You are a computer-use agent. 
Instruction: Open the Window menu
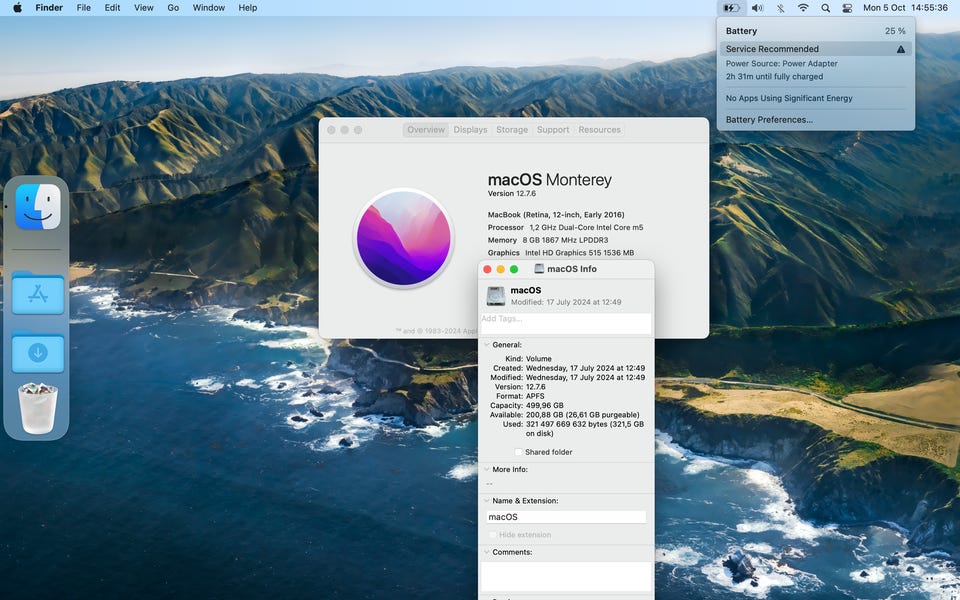pos(209,8)
